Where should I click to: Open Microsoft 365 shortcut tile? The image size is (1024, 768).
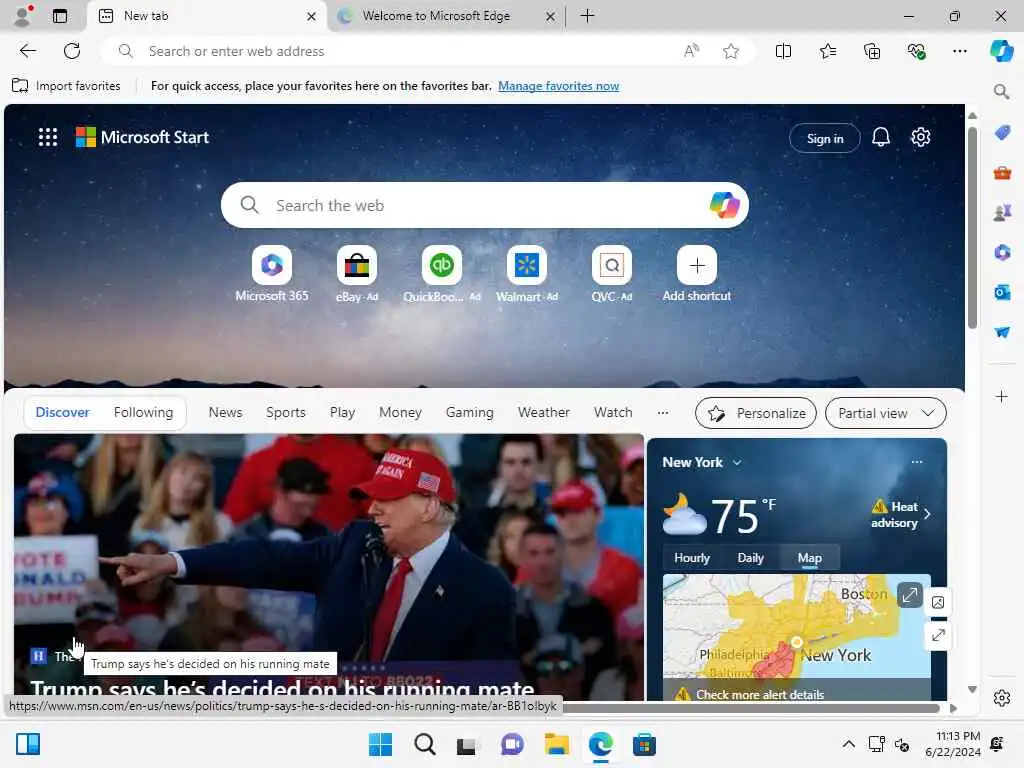pos(272,265)
